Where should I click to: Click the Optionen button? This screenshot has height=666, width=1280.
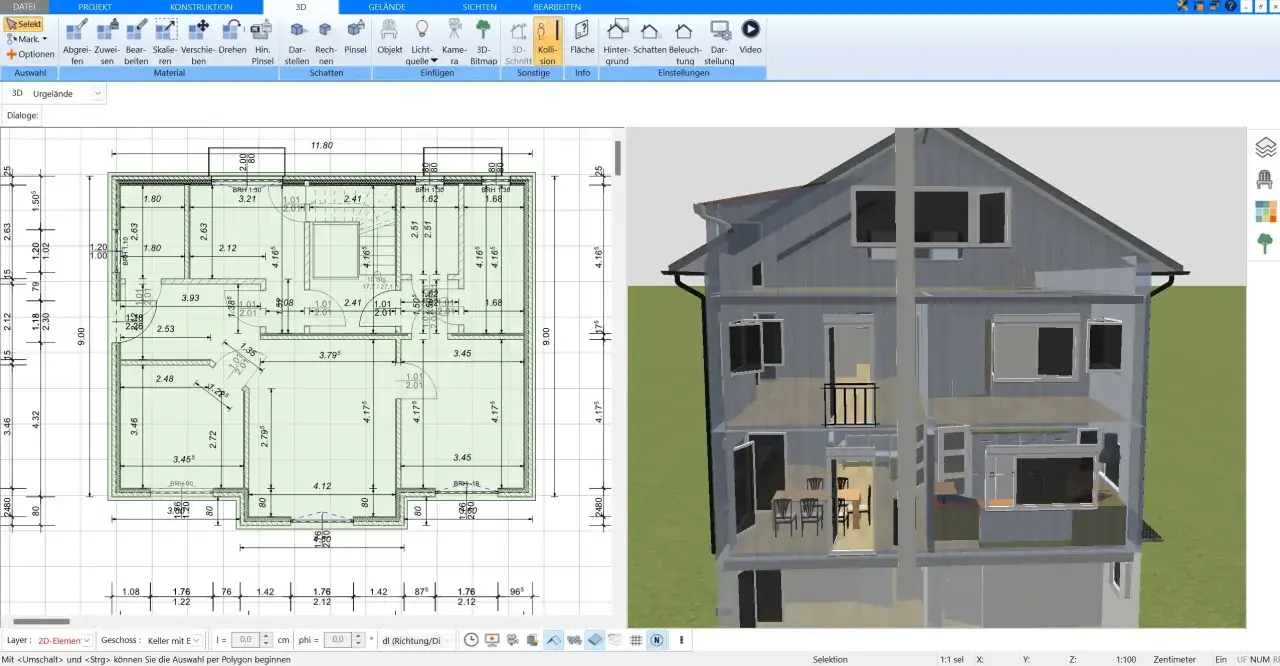30,54
